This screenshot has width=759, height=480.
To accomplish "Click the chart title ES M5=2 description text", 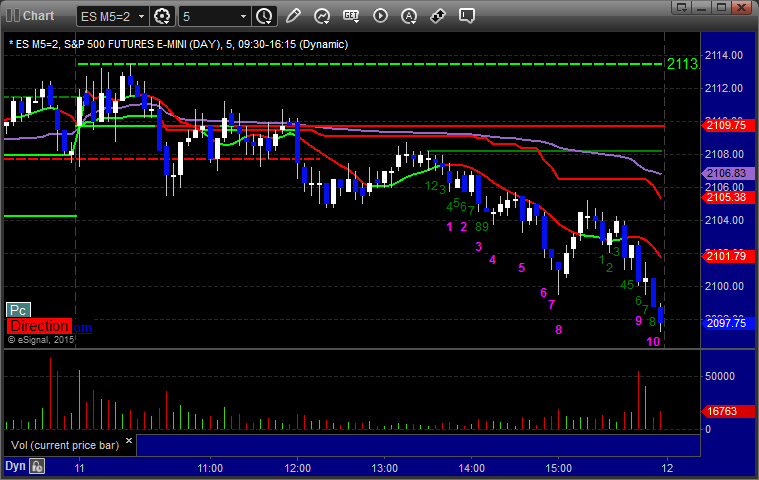I will [179, 45].
